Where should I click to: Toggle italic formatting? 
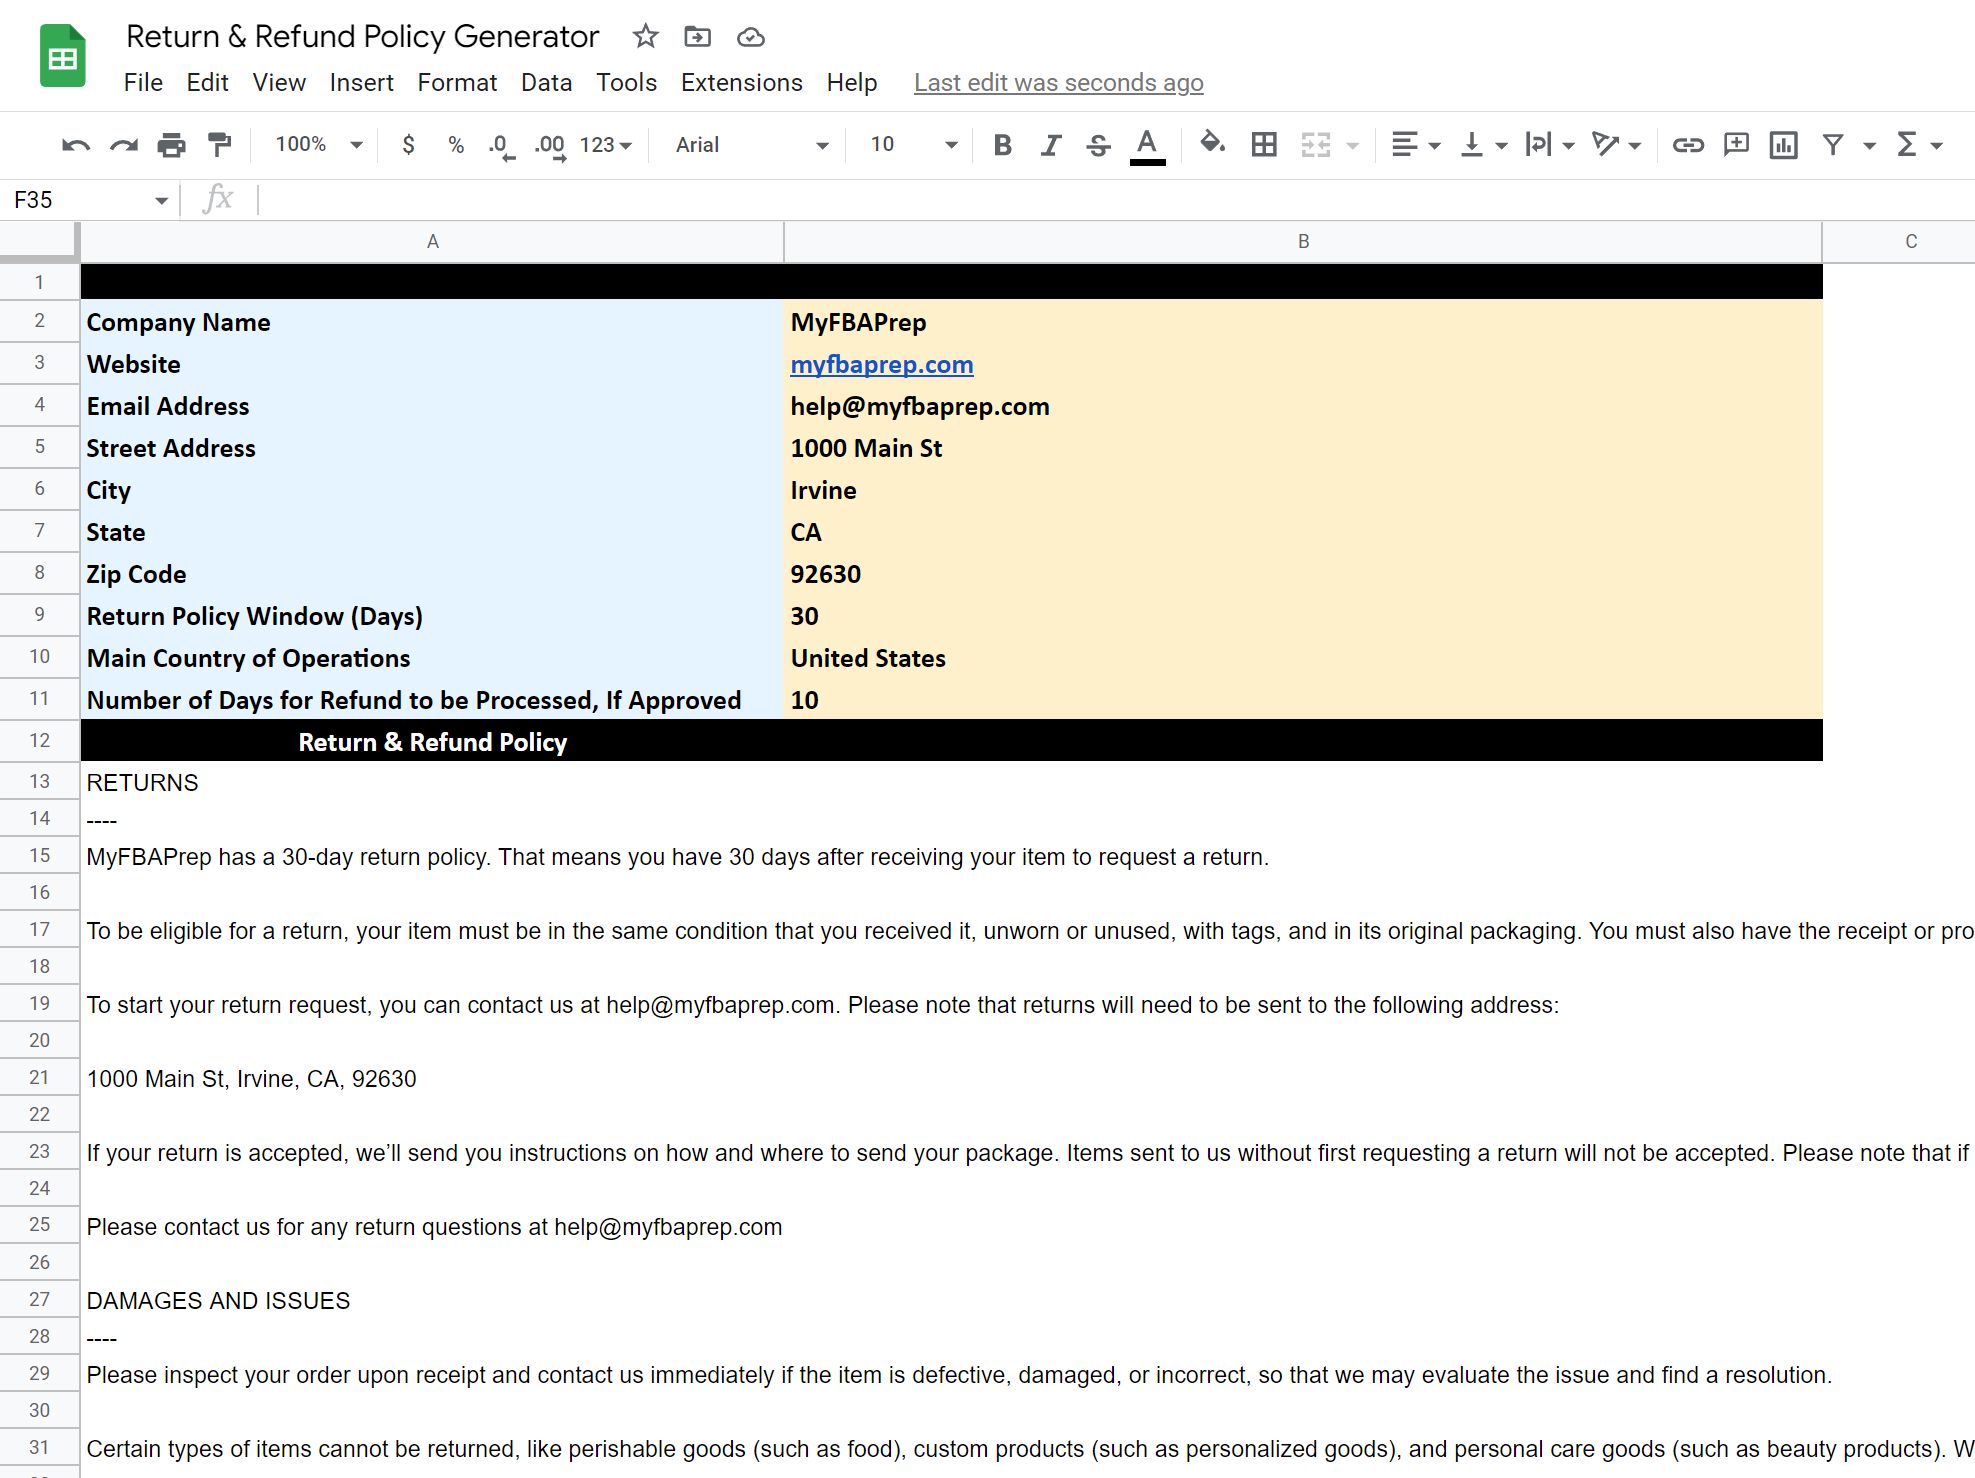click(x=1050, y=145)
